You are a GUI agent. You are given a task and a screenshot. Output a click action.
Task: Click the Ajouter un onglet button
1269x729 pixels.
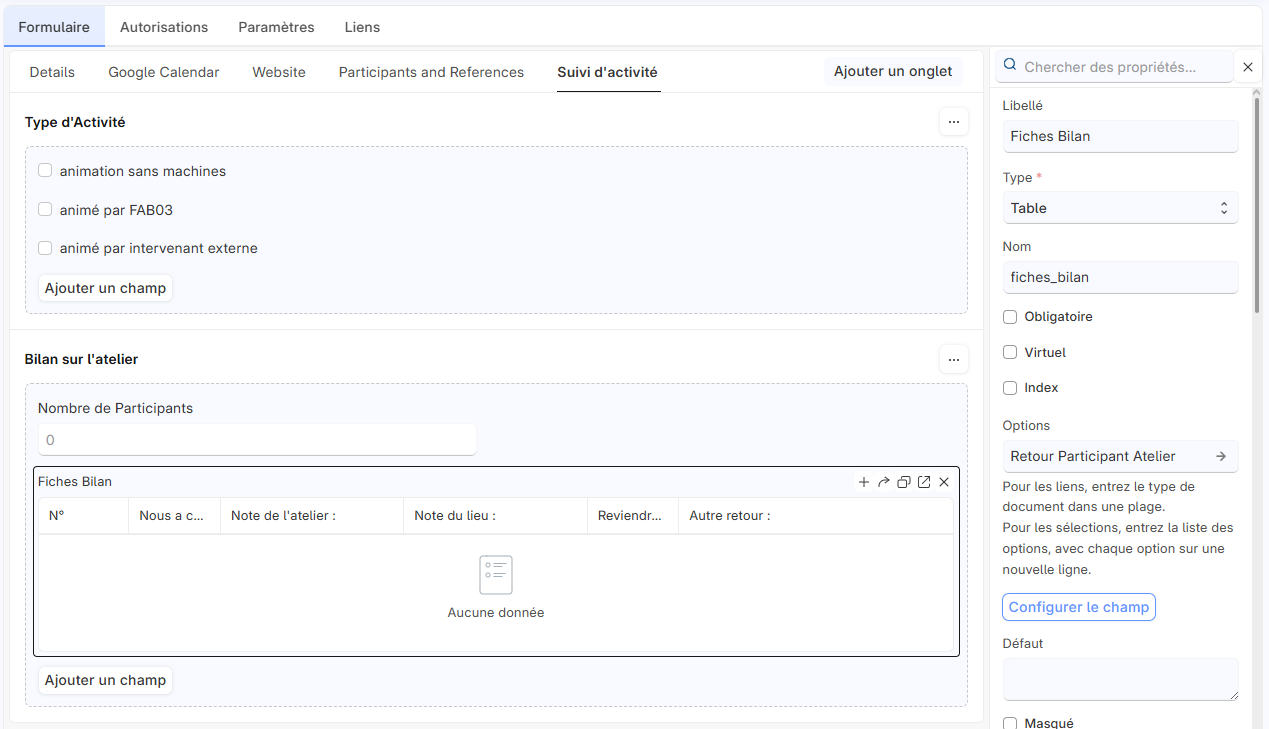pos(893,72)
